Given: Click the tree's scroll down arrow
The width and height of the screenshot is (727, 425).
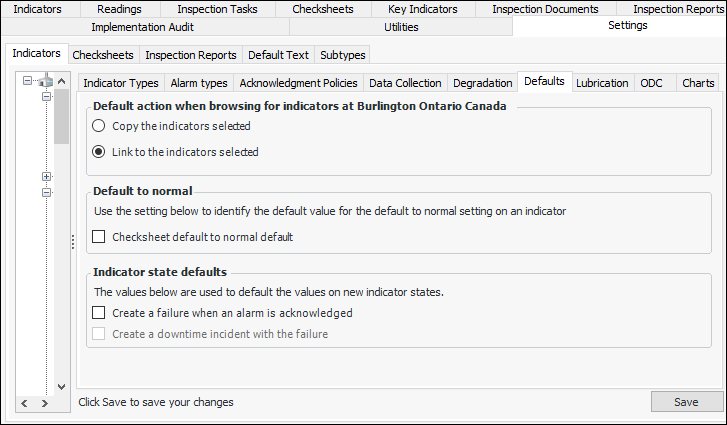Looking at the screenshot, I should tap(61, 385).
